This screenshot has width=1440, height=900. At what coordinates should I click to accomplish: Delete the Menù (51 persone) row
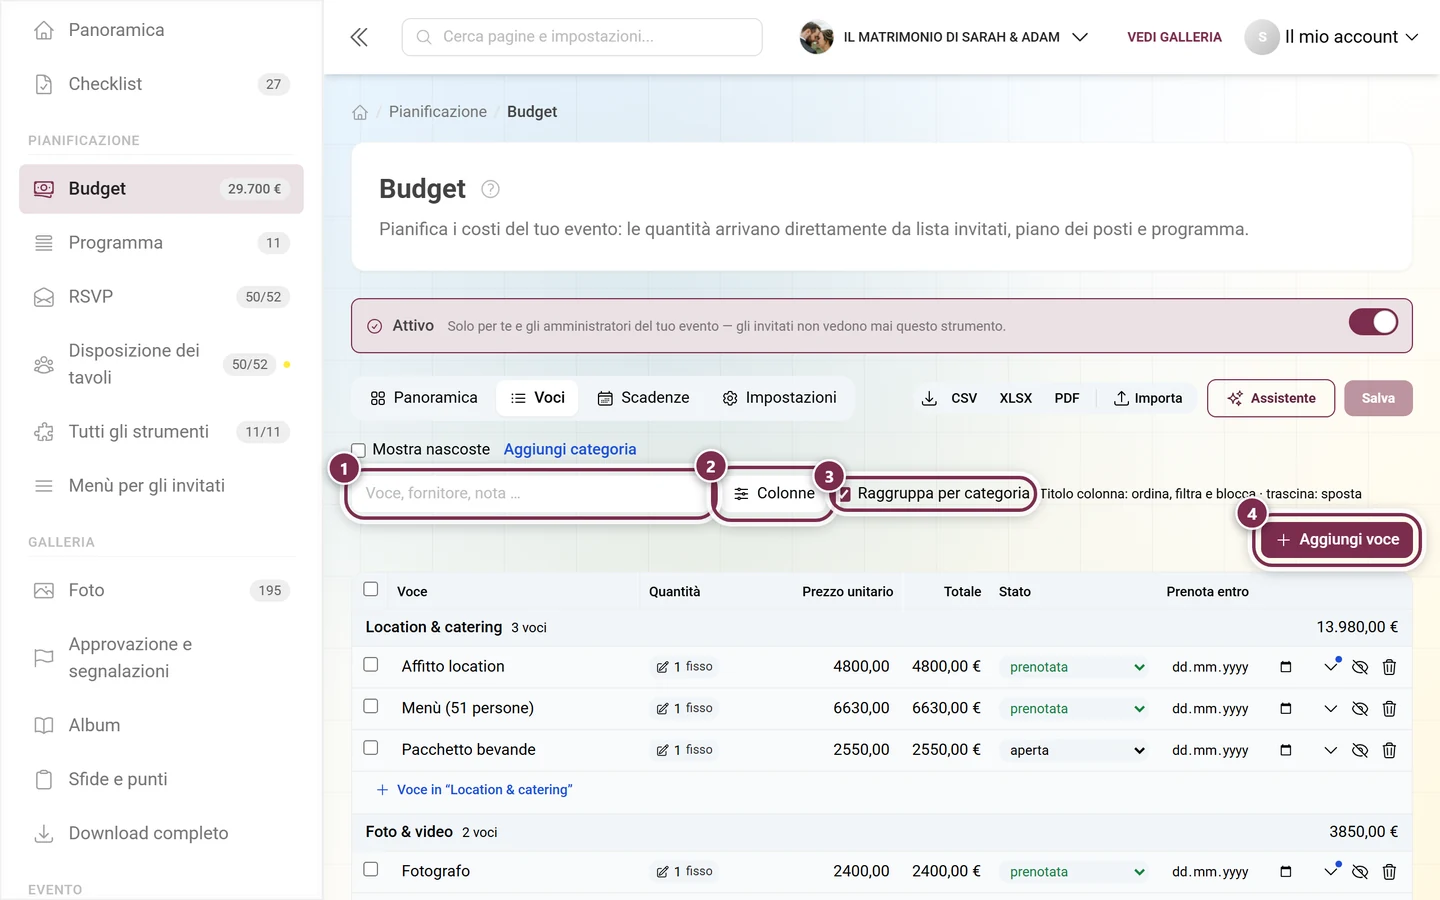tap(1389, 709)
